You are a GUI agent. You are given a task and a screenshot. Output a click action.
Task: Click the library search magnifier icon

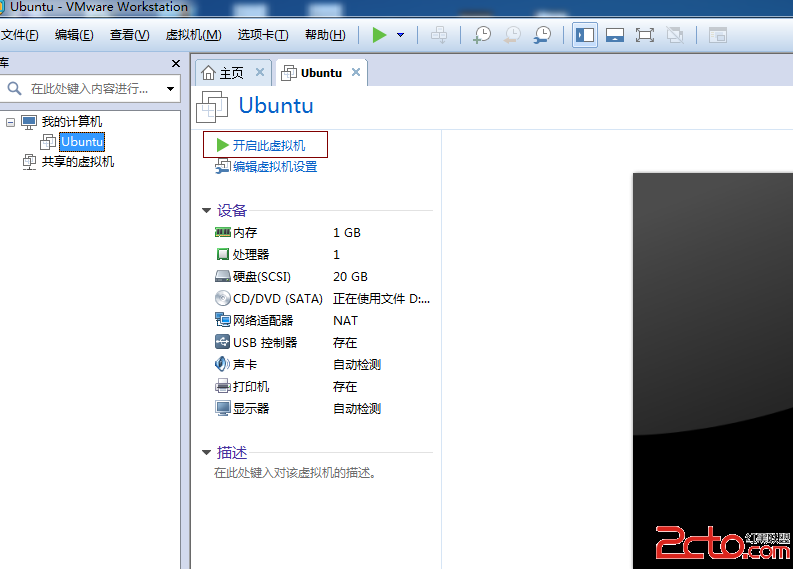(x=14, y=89)
